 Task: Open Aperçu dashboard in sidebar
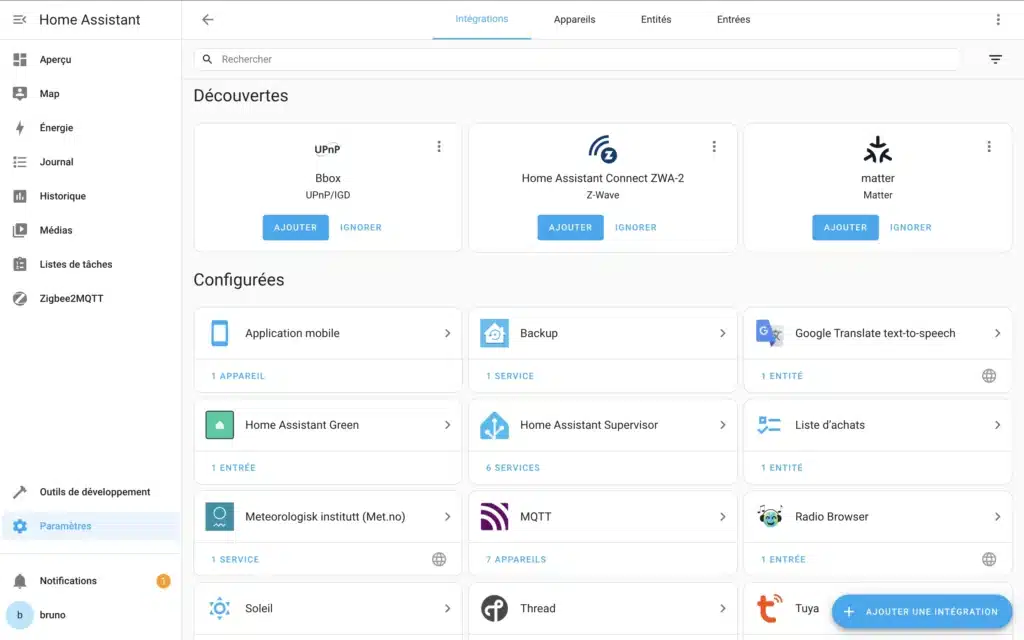(90, 59)
